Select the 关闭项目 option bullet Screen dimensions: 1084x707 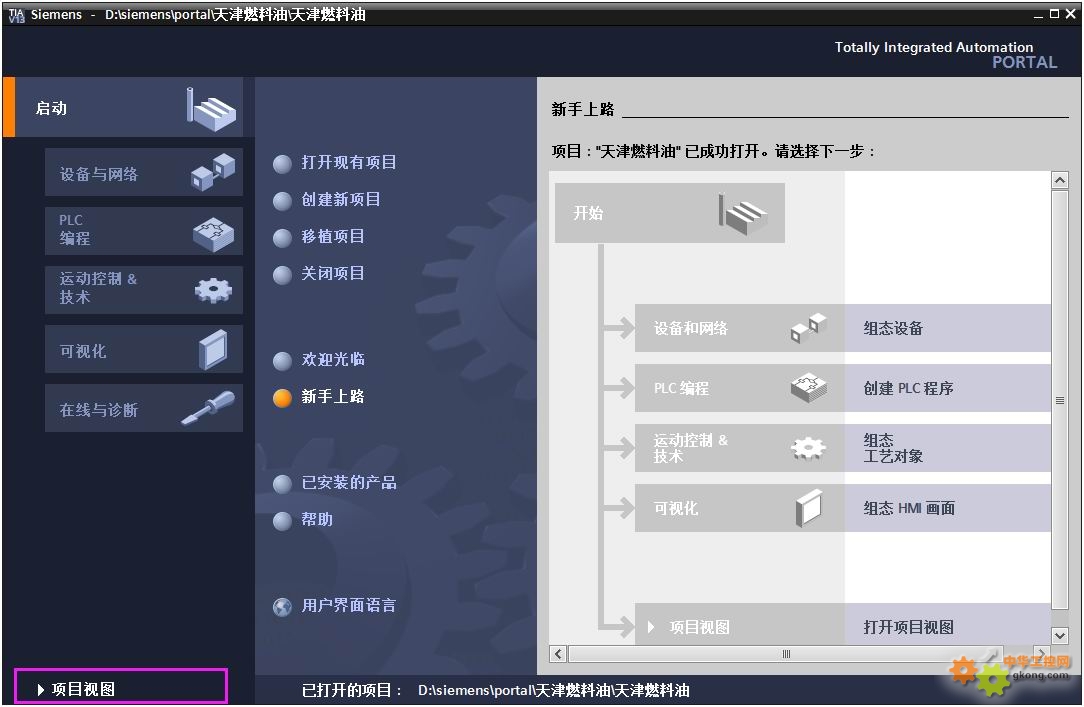coord(282,275)
